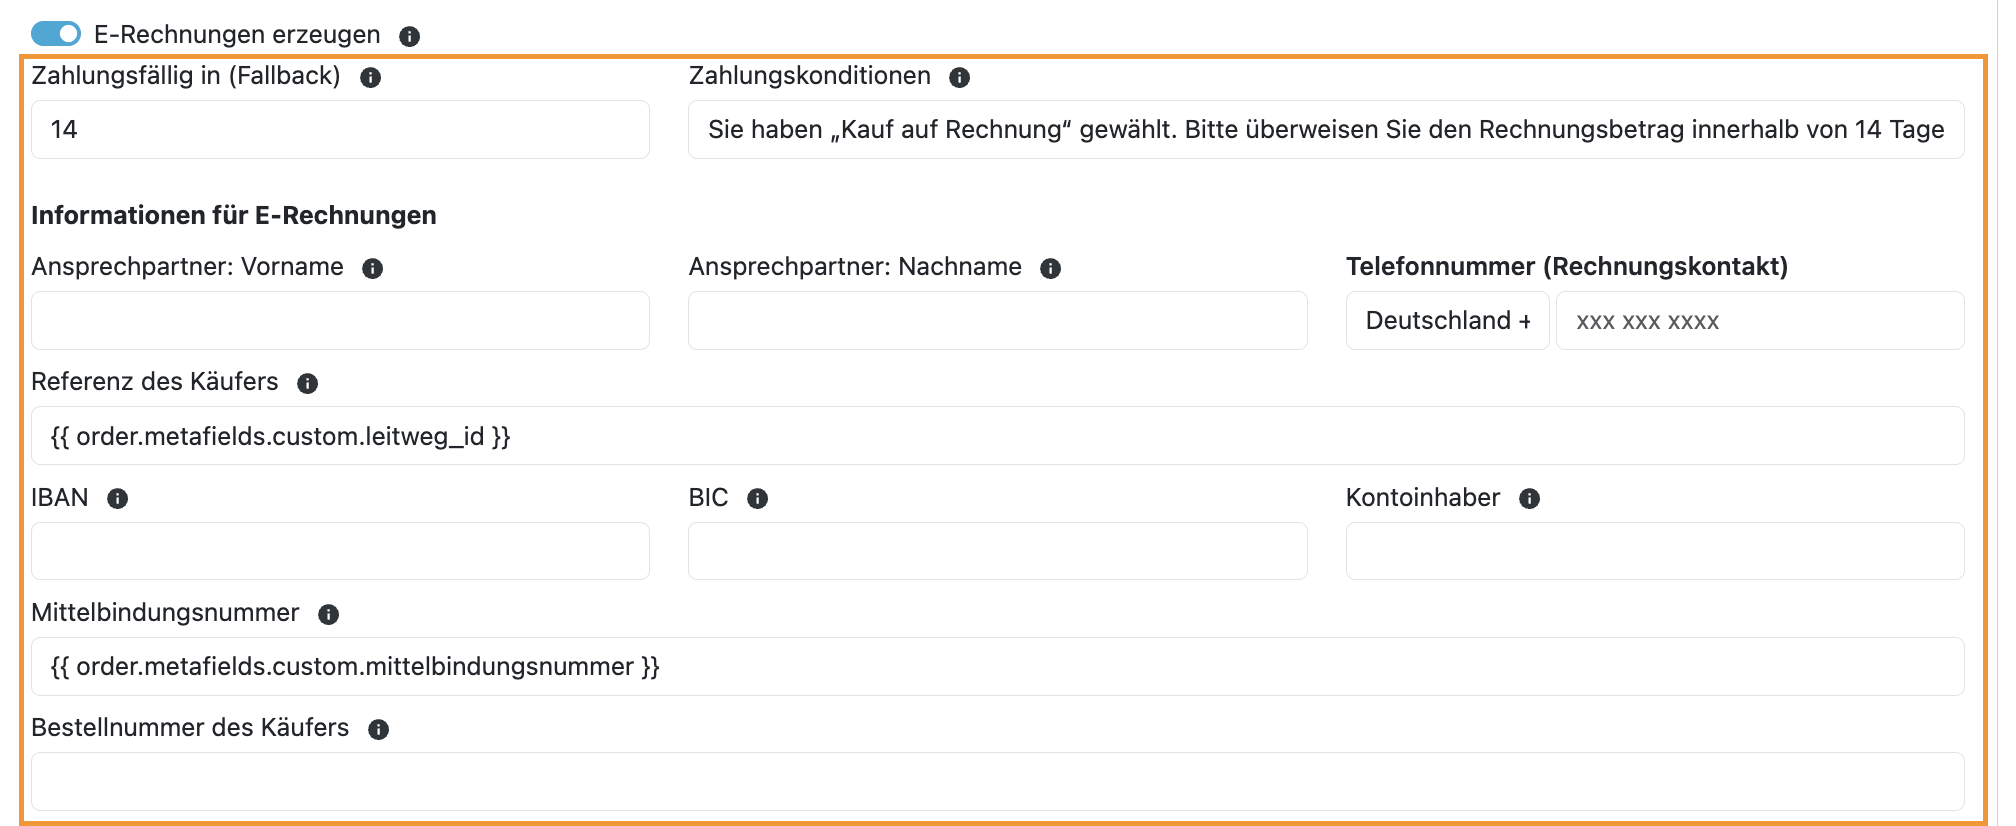Select the Ansprechpartner Vorname input
Image resolution: width=2016 pixels, height=826 pixels.
340,321
